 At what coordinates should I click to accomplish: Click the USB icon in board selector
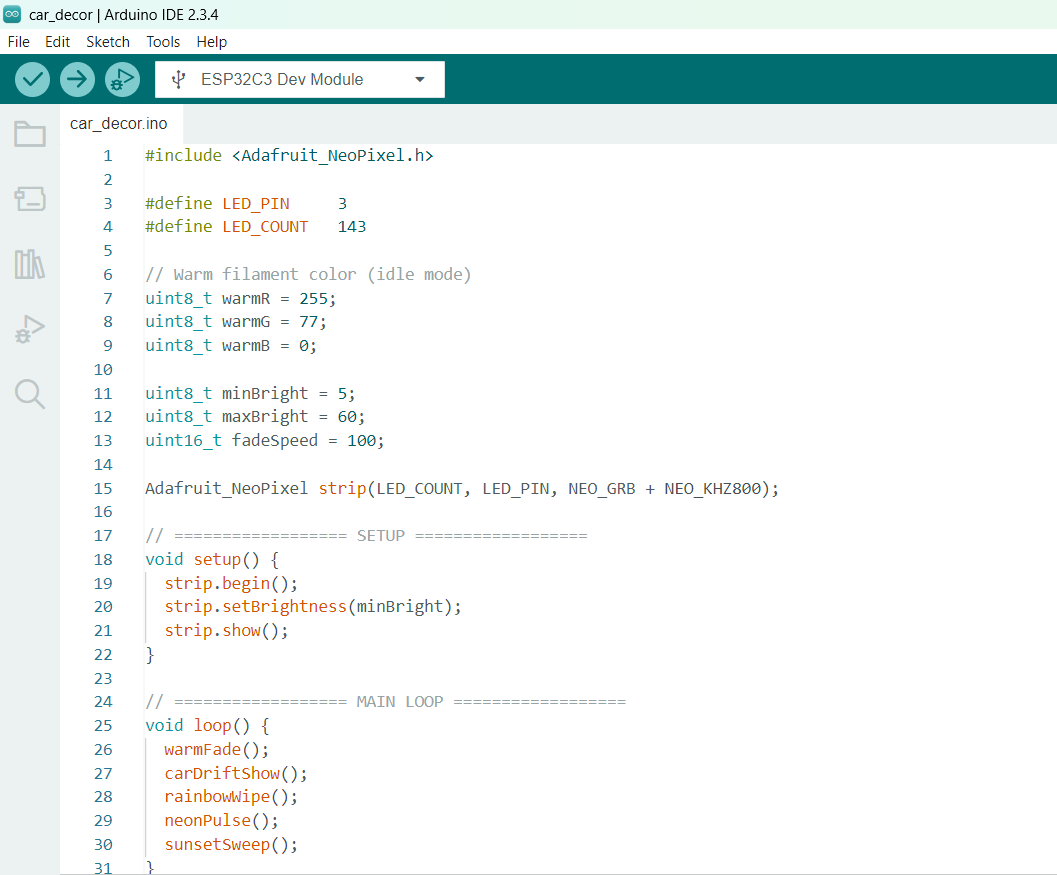[178, 80]
